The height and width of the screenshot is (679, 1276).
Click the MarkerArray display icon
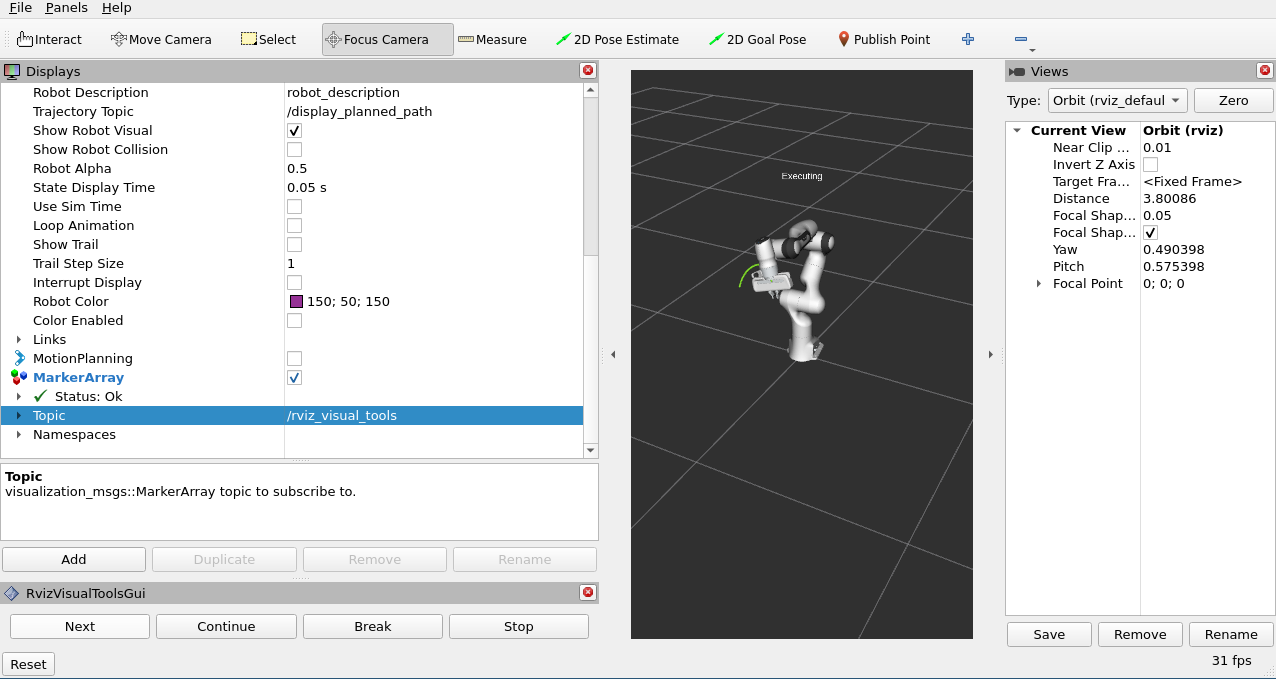(20, 377)
